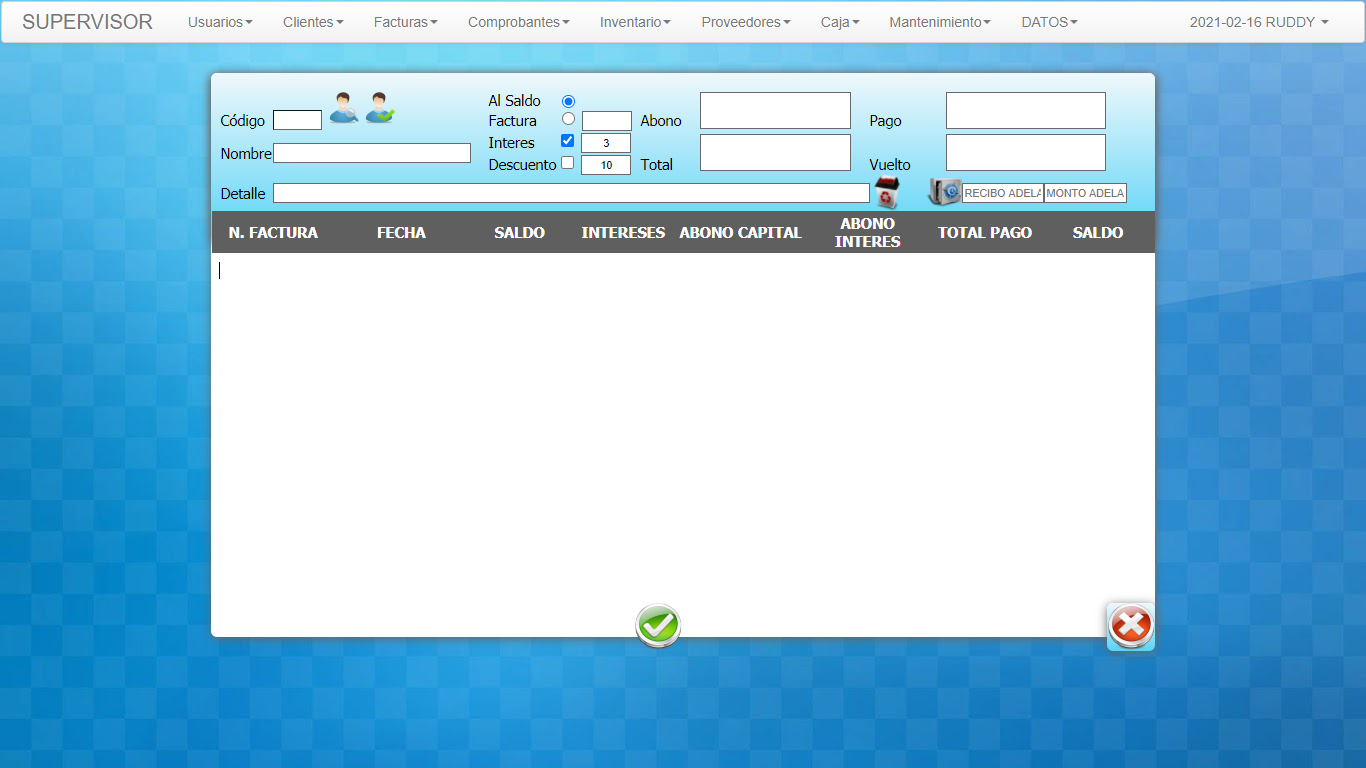Click the red recycle trash bin icon
Viewport: 1366px width, 768px height.
tap(887, 192)
